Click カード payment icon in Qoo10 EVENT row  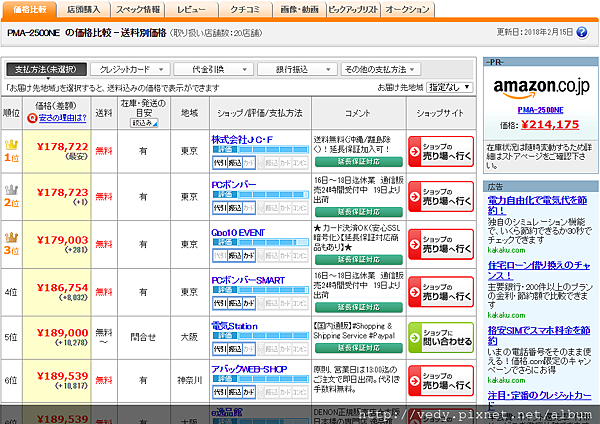[x=249, y=256]
